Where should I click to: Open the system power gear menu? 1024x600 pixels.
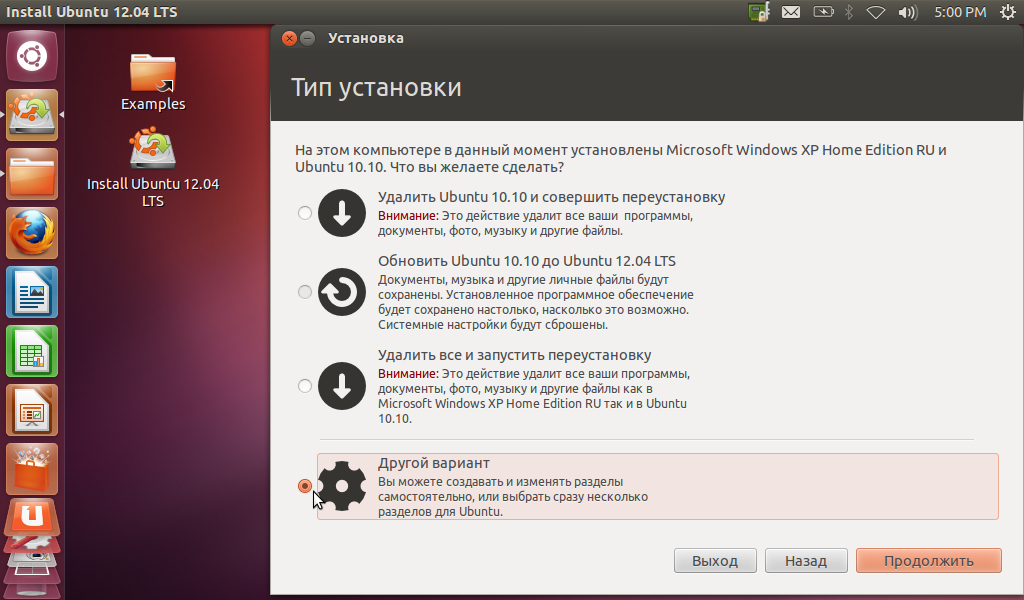[x=1008, y=12]
